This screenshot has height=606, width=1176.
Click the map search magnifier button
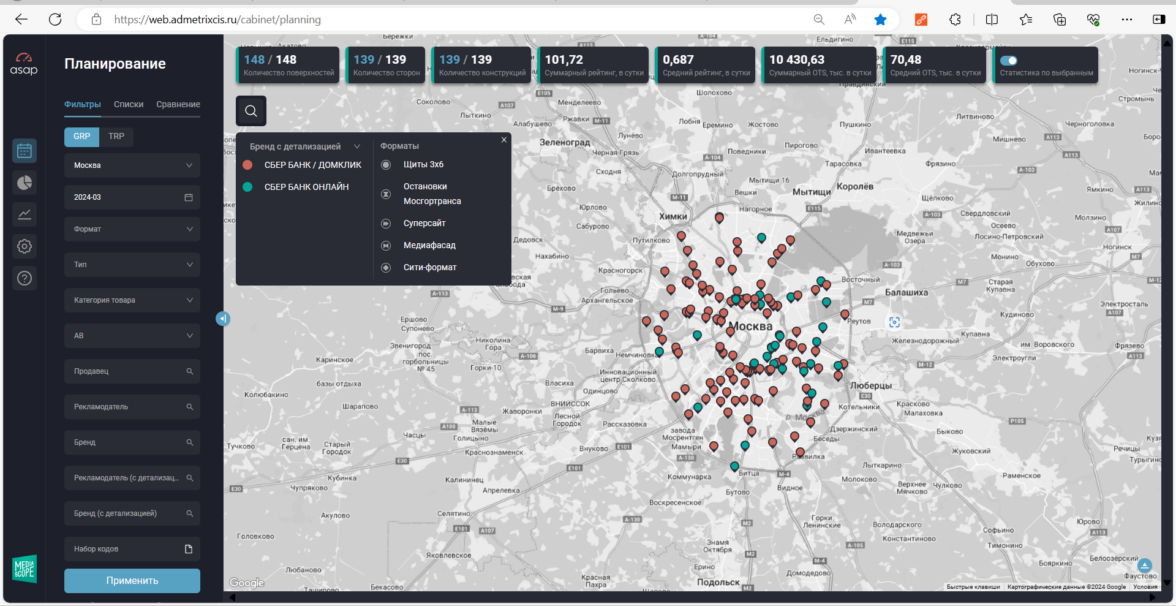point(252,111)
